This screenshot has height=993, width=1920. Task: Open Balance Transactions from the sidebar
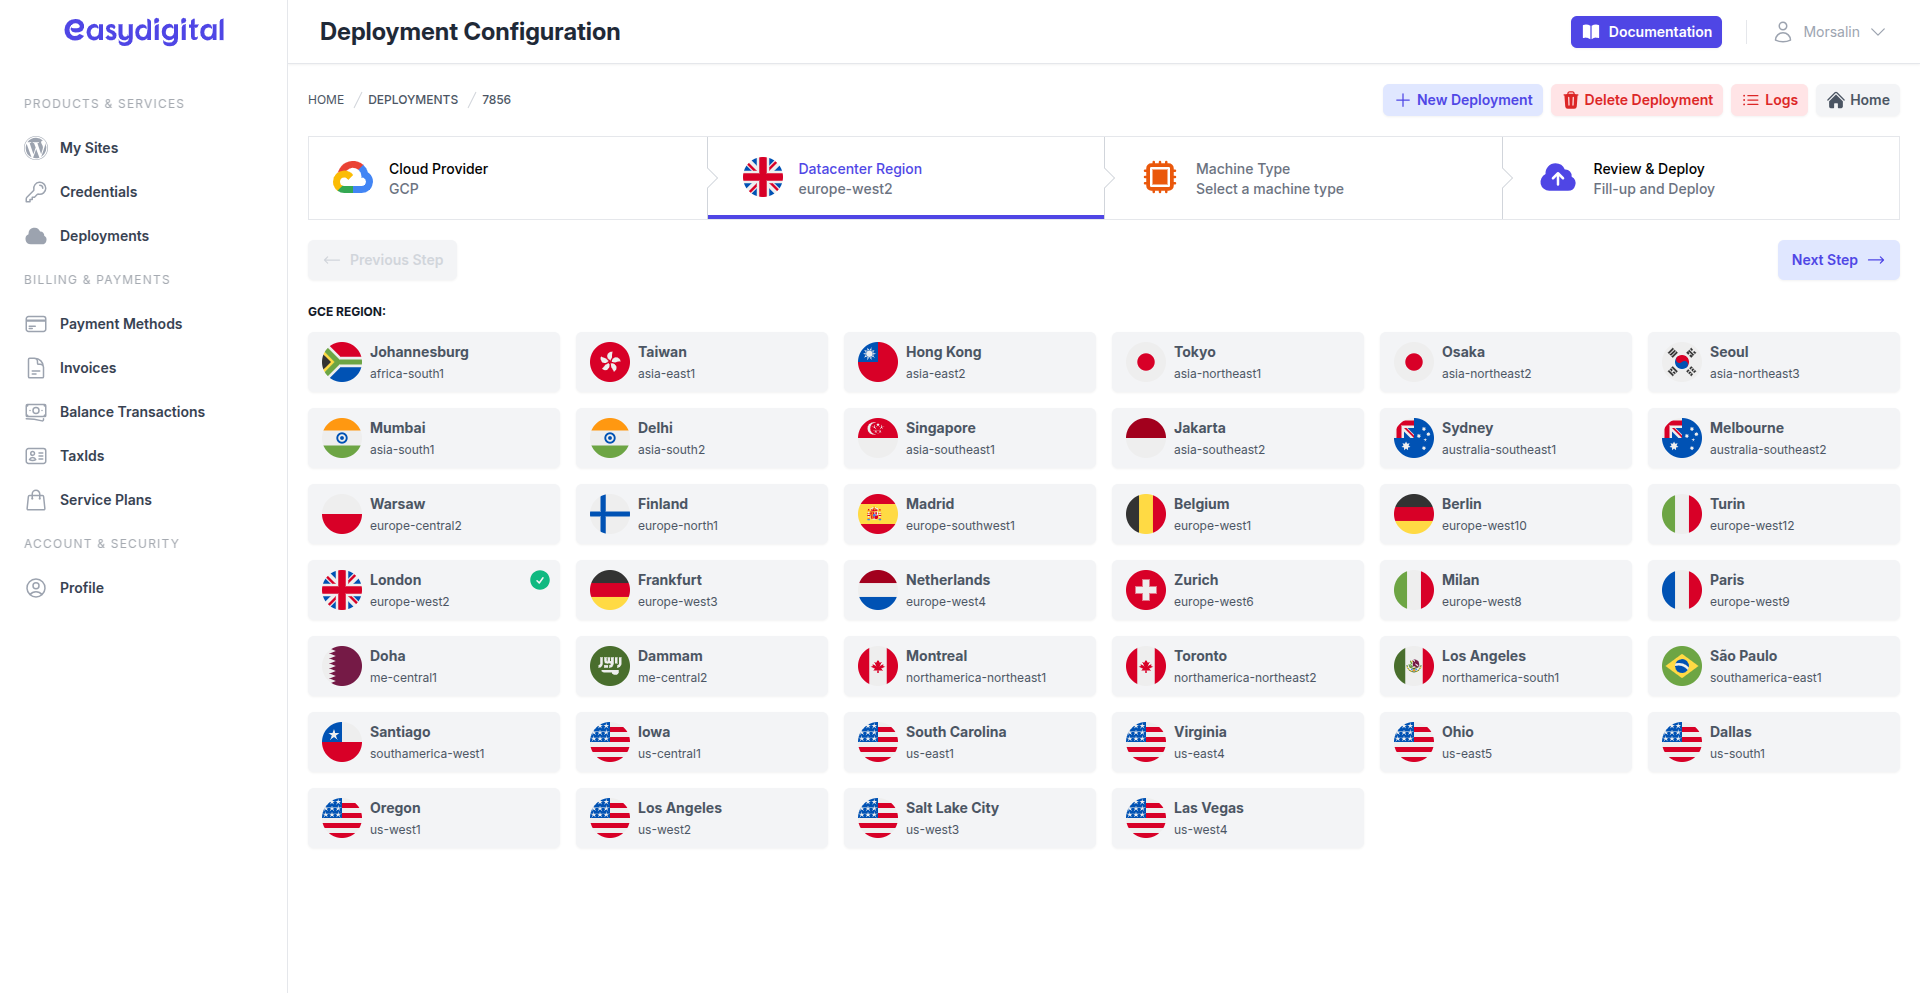pyautogui.click(x=131, y=411)
